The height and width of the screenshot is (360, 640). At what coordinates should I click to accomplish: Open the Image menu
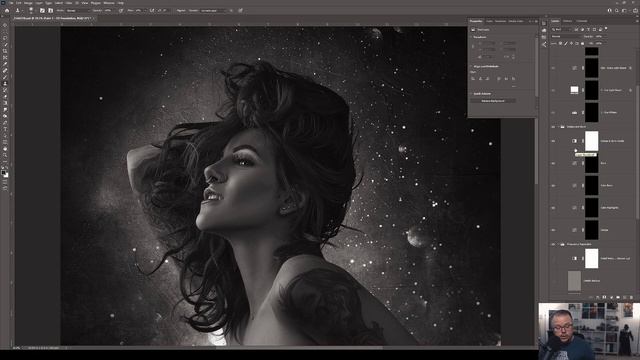(x=28, y=3)
